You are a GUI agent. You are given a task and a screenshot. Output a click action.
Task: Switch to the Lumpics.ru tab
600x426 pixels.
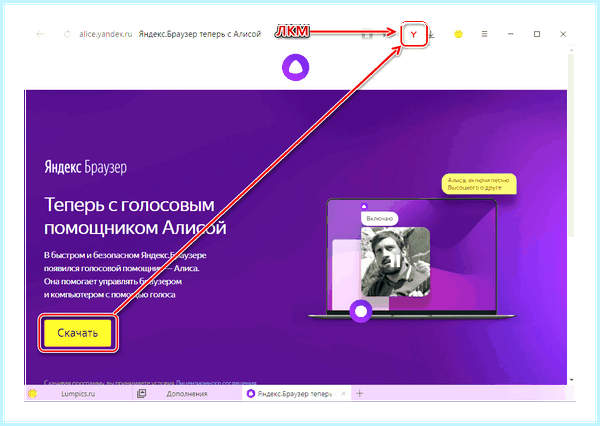[78, 393]
